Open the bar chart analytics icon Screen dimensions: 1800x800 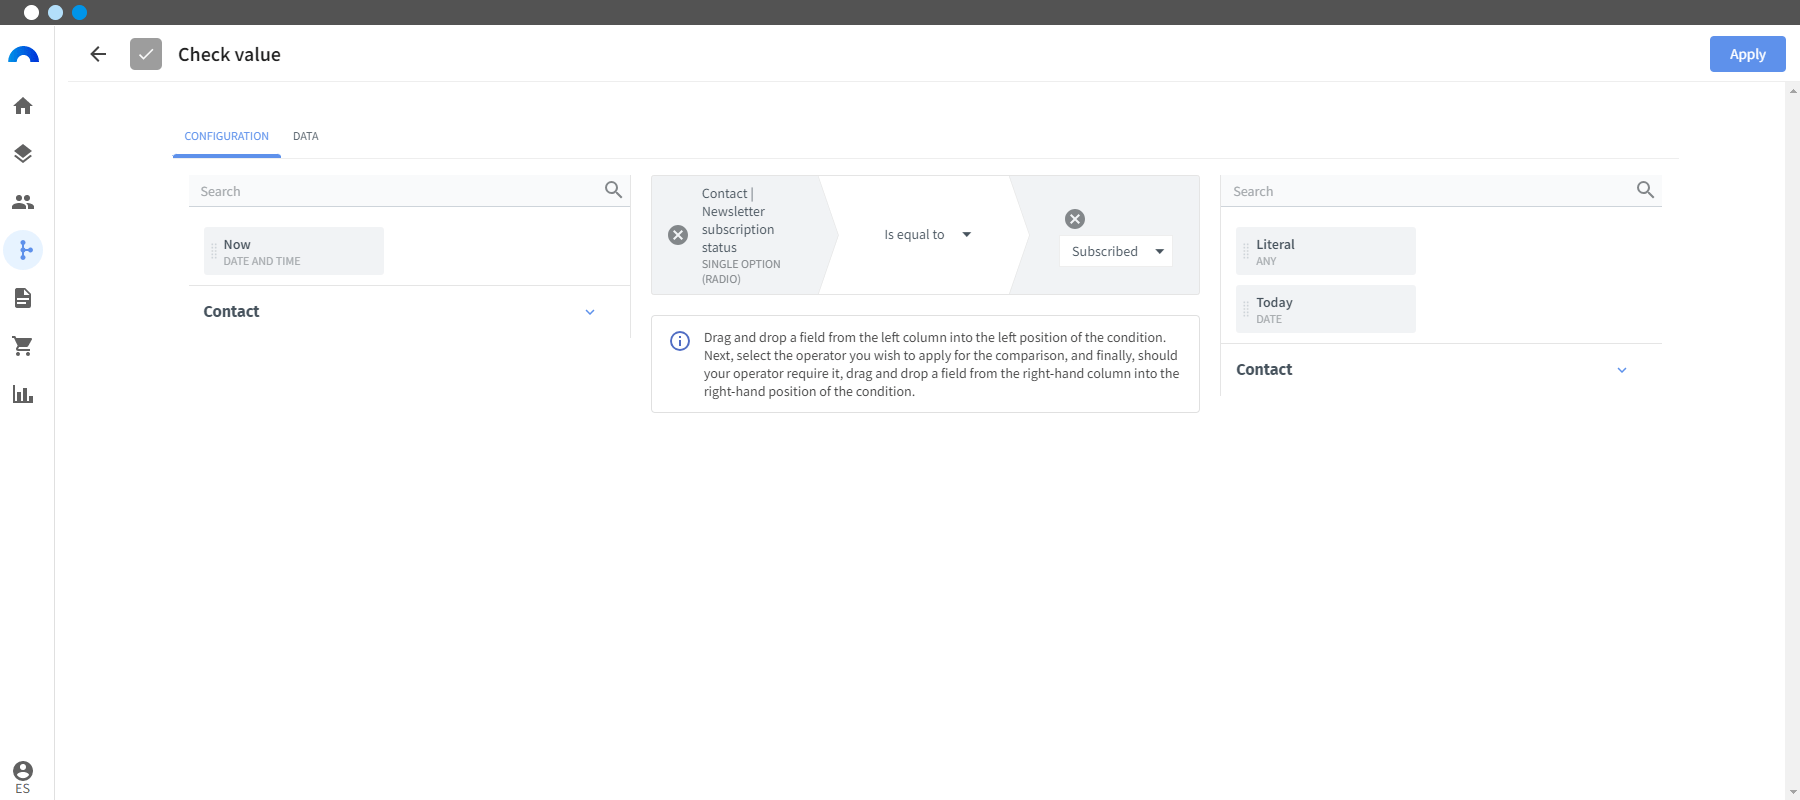click(23, 394)
